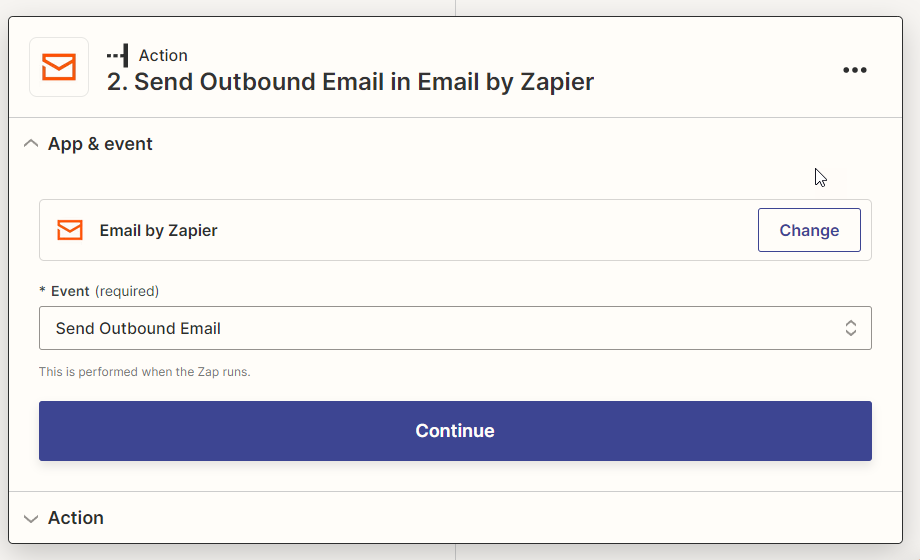Click the large Email by Zapier envelope icon
This screenshot has width=920, height=560.
[59, 67]
